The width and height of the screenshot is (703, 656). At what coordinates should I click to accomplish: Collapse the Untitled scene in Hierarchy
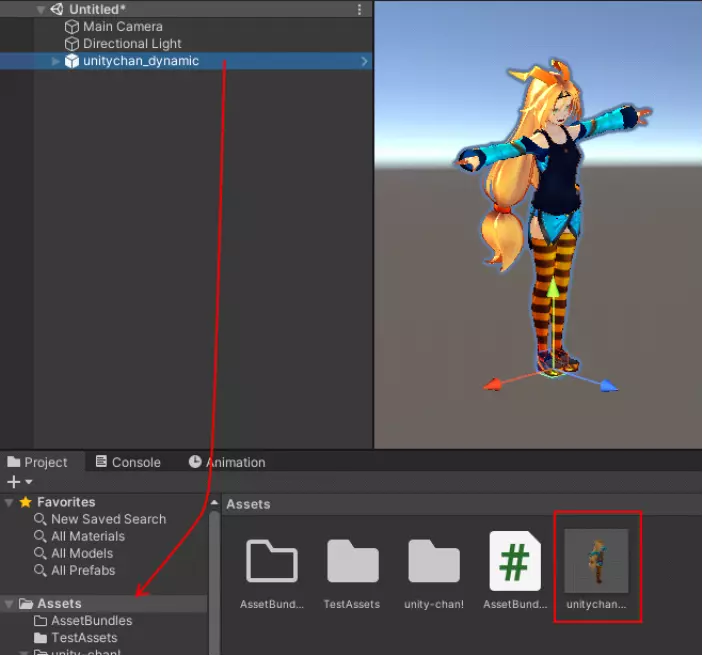pyautogui.click(x=41, y=9)
